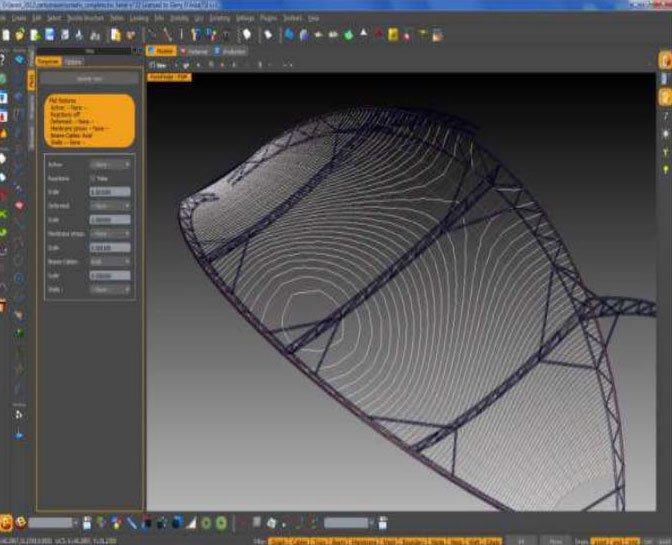
Task: Click the New file icon in the toolbar
Action: click(x=7, y=35)
